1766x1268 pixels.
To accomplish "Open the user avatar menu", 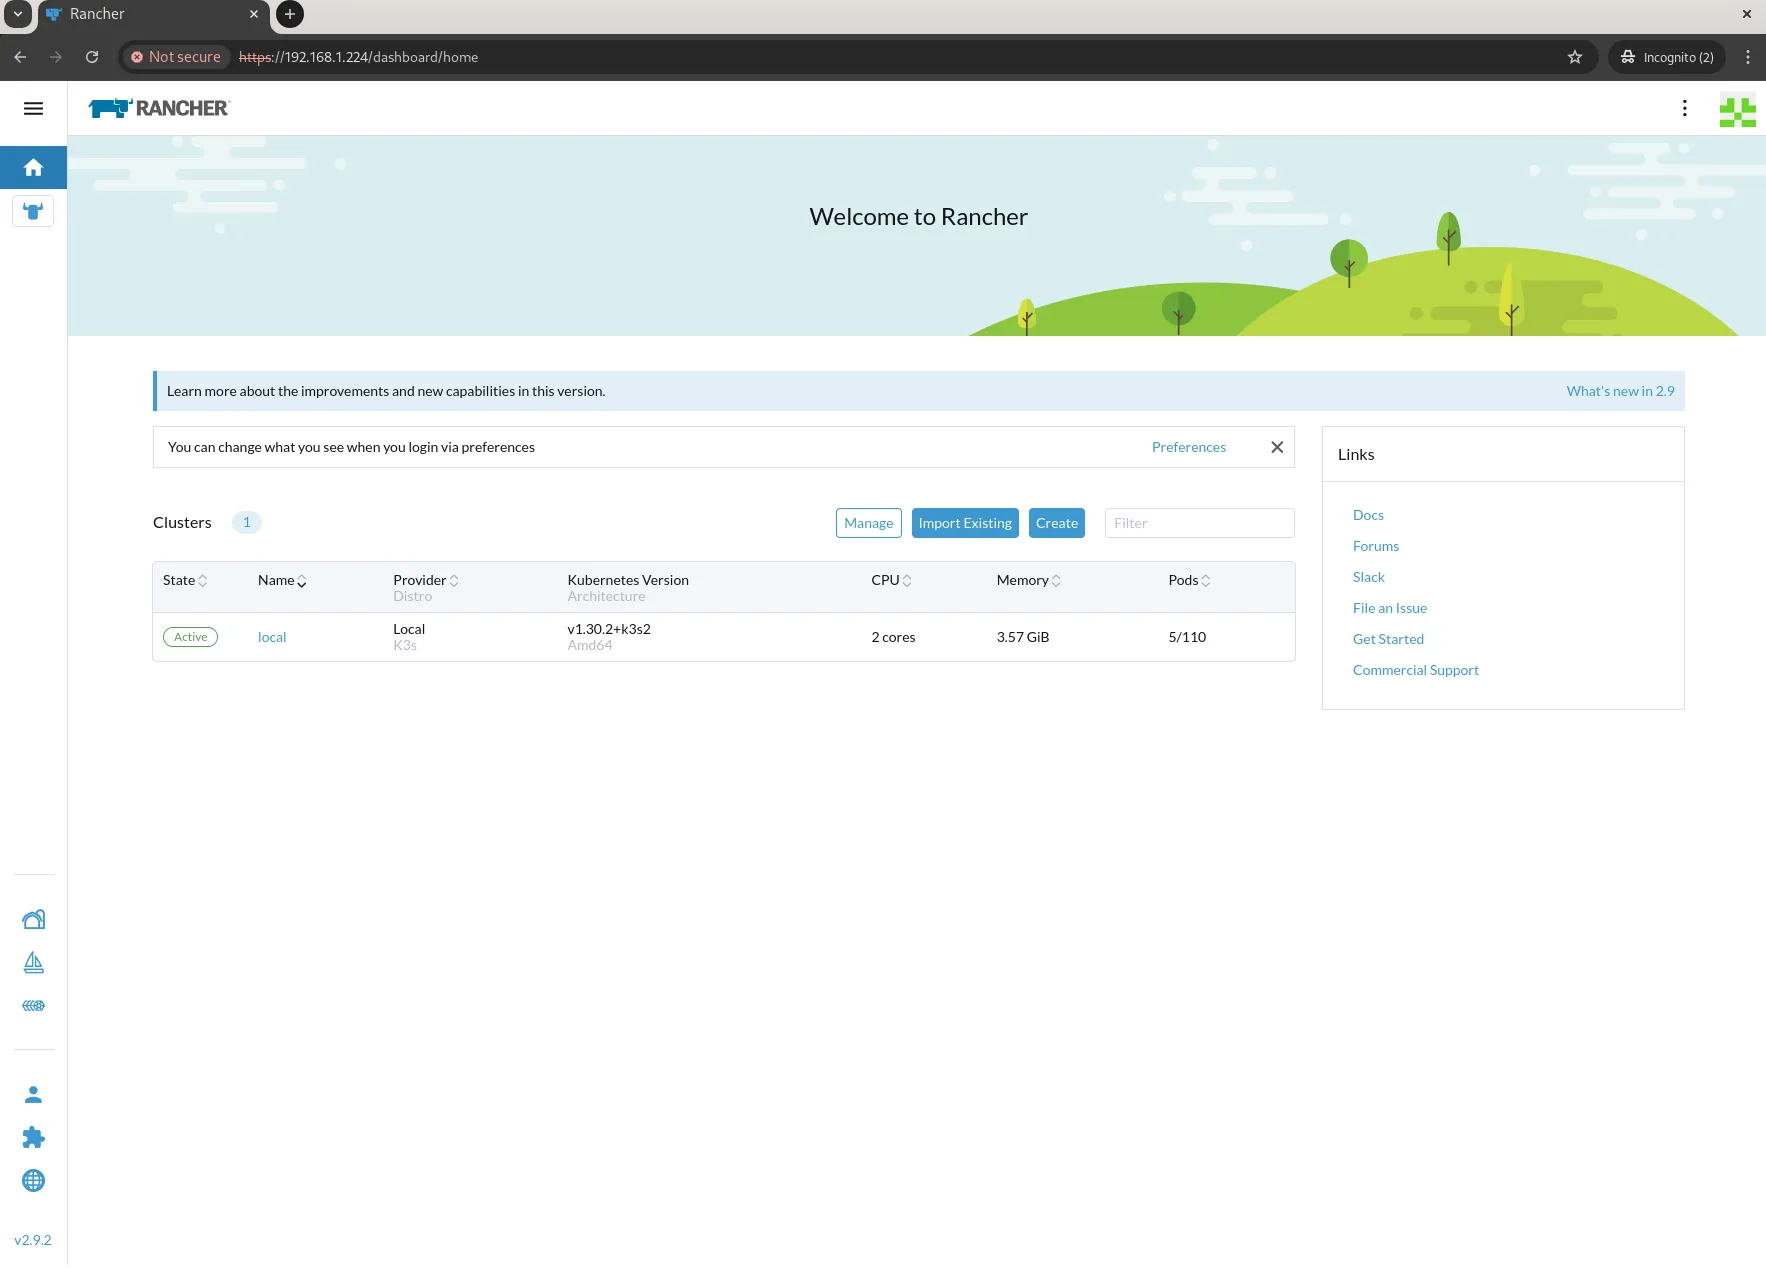I will [1737, 110].
